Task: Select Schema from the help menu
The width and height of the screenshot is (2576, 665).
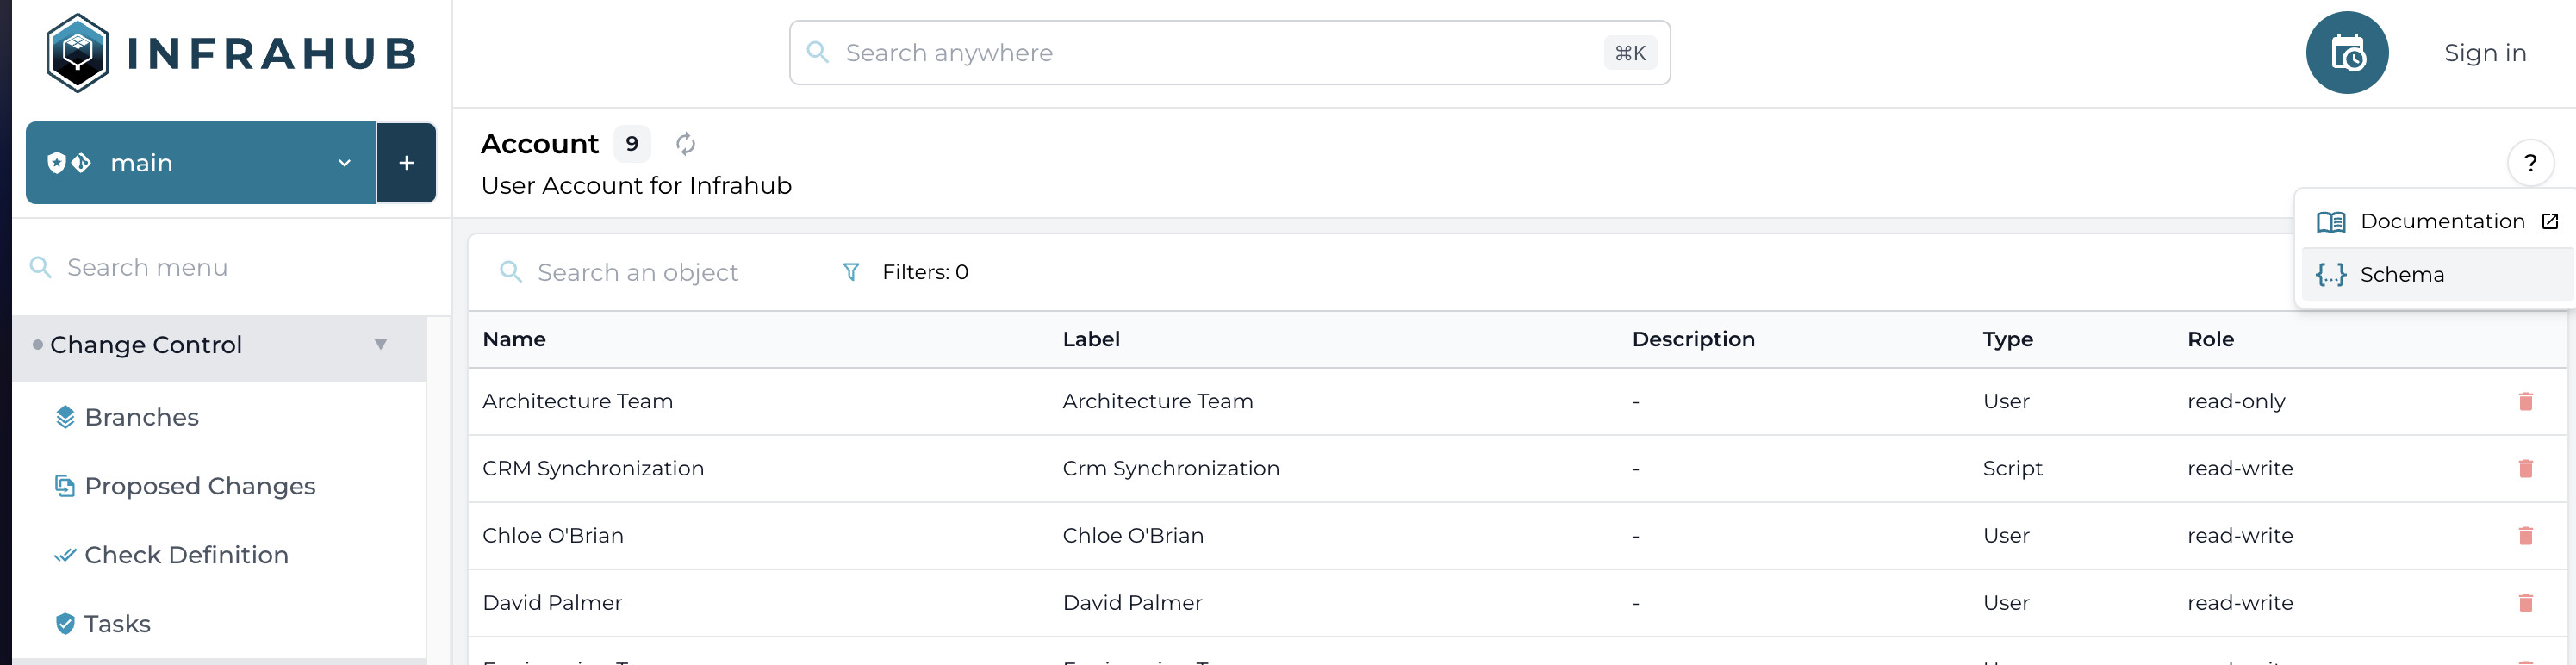Action: coord(2401,274)
